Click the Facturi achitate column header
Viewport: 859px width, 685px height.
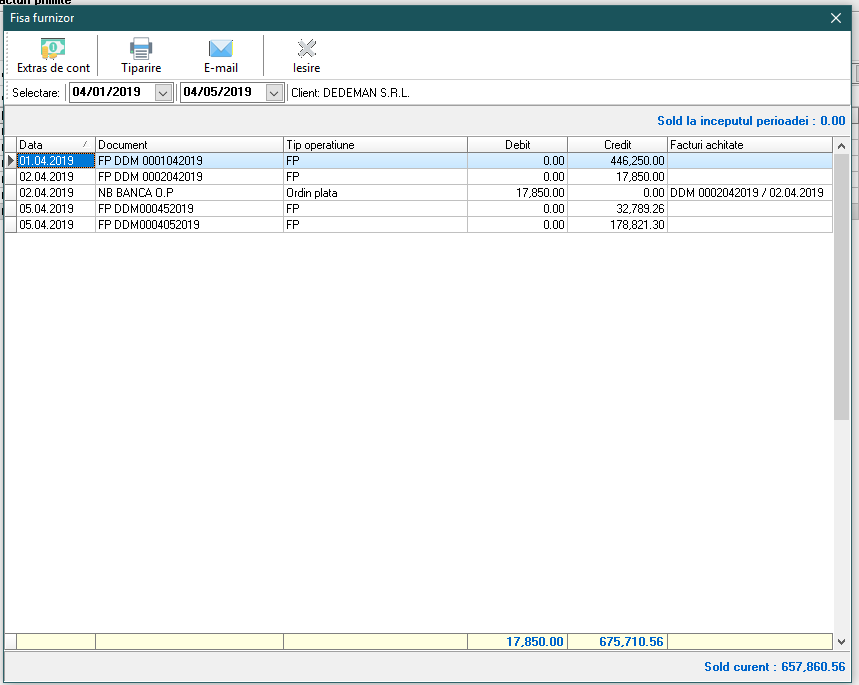pyautogui.click(x=750, y=145)
